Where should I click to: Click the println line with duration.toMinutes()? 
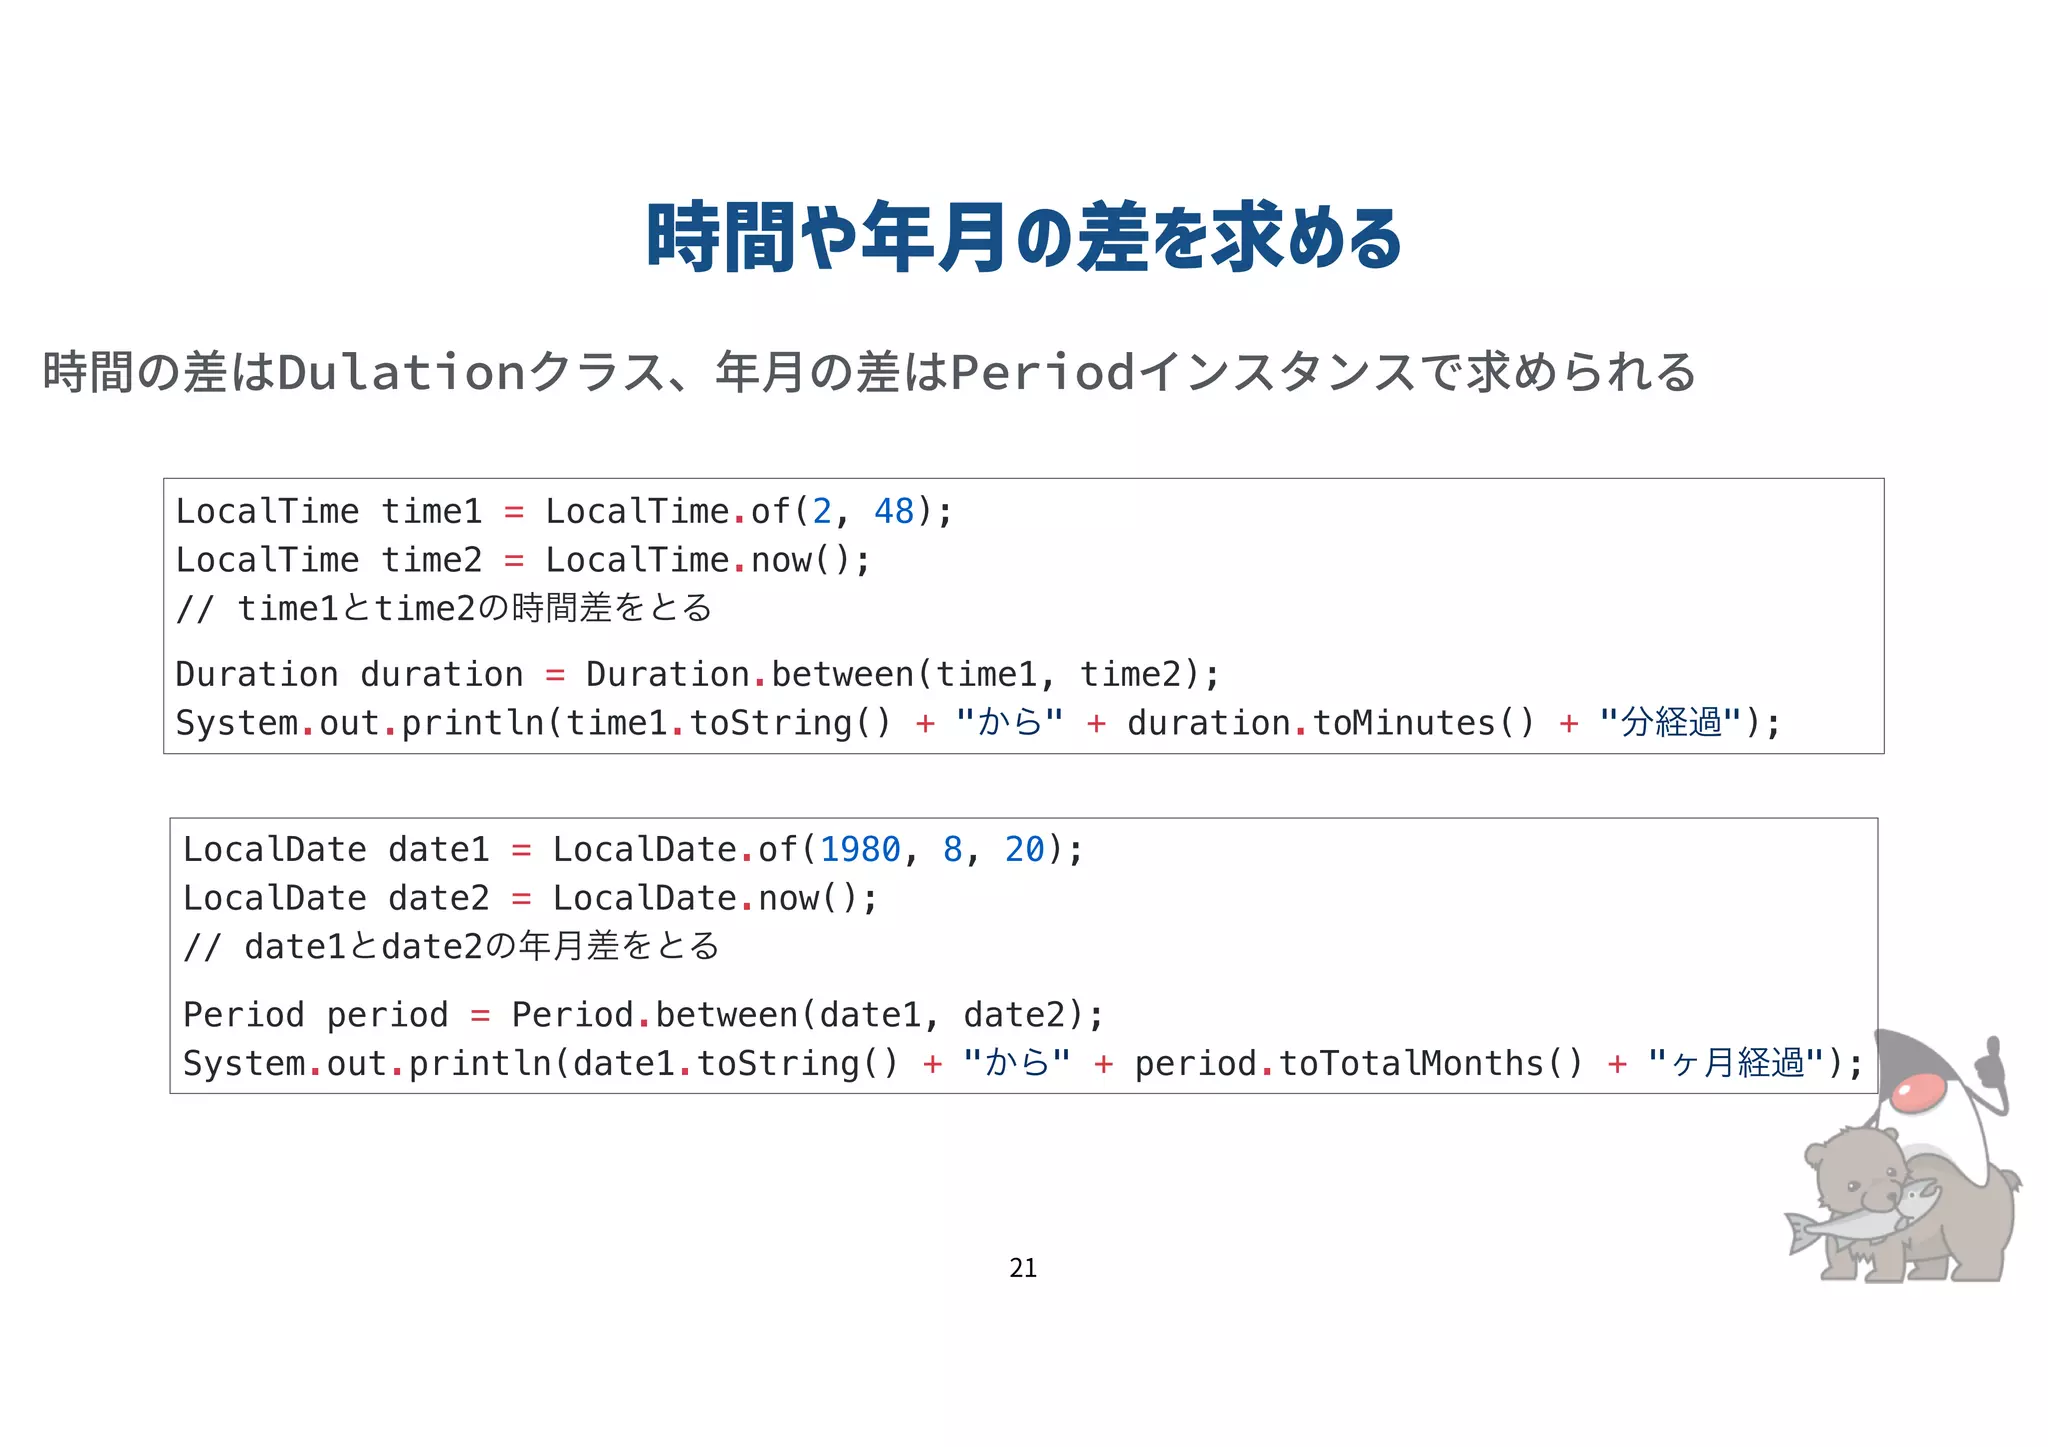978,722
